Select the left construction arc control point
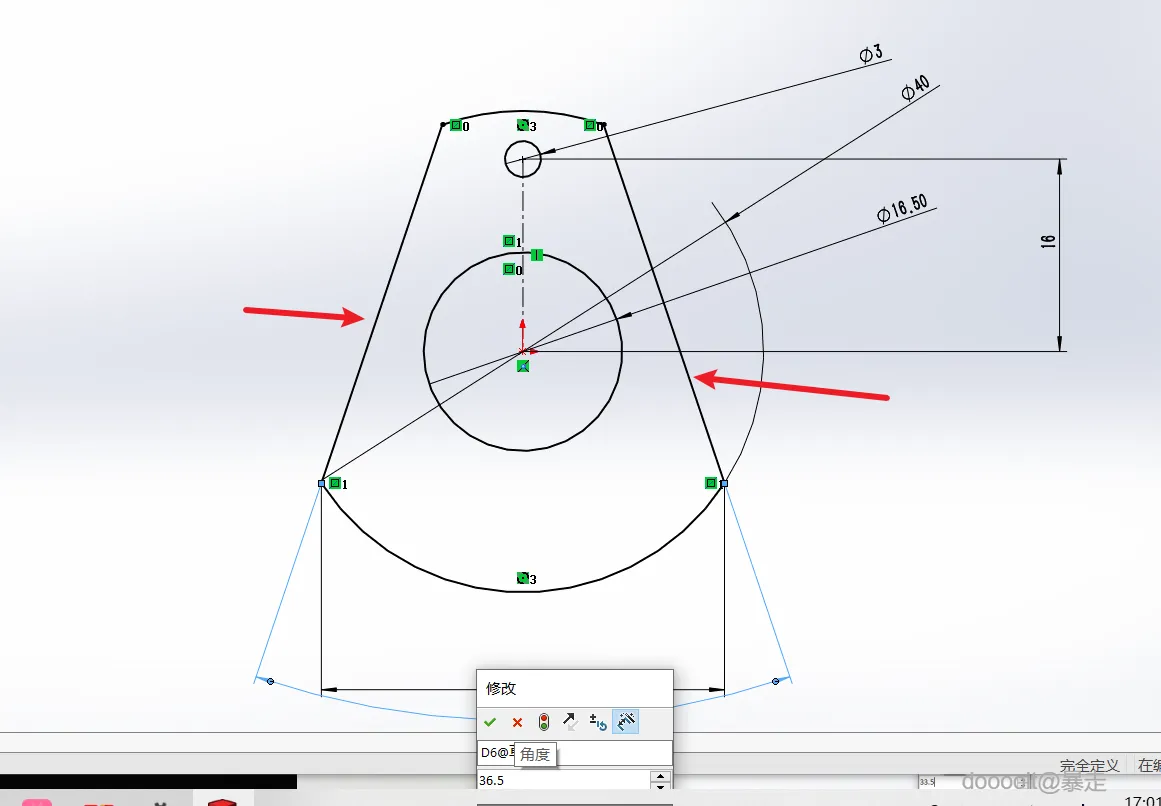The width and height of the screenshot is (1161, 806). (270, 681)
